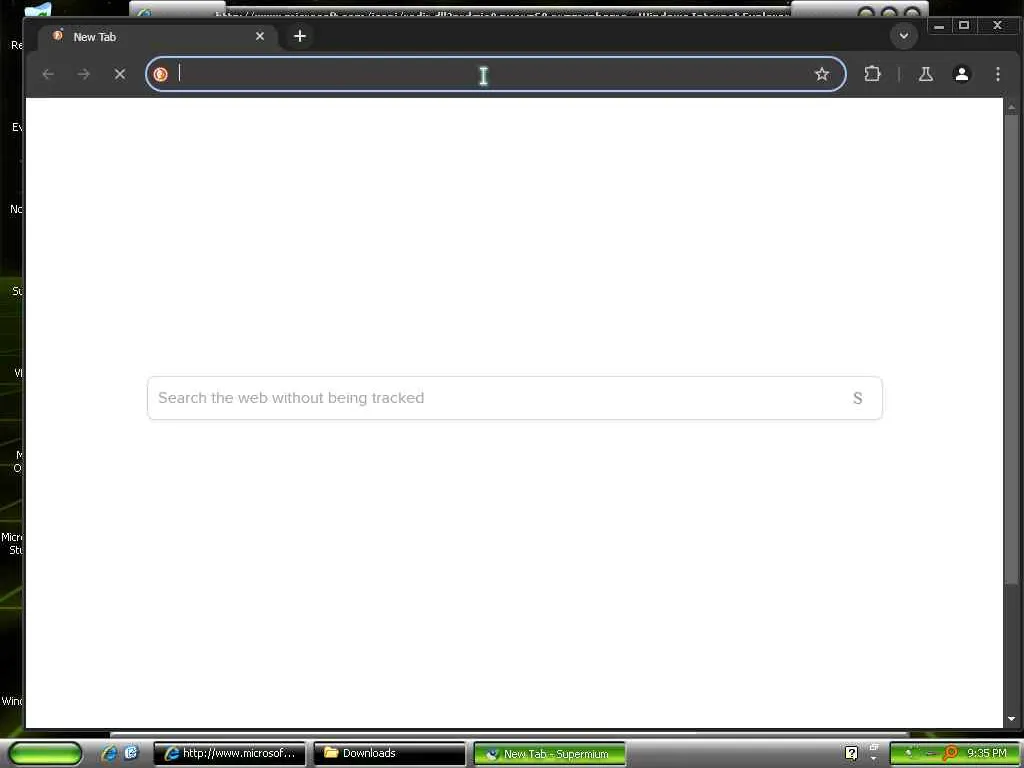This screenshot has width=1024, height=768.
Task: Expand the tab search chevron
Action: click(x=904, y=35)
